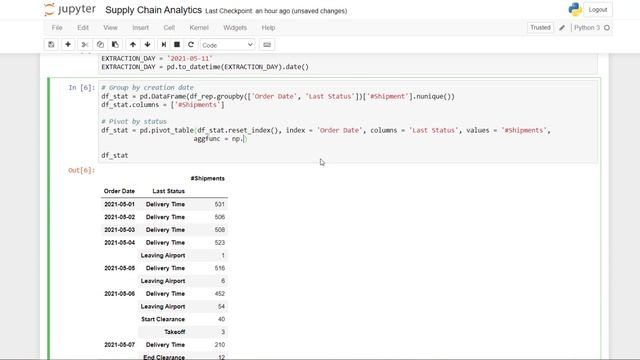Viewport: 640px width, 360px height.
Task: Click the save and checkpoint icon
Action: pos(51,44)
